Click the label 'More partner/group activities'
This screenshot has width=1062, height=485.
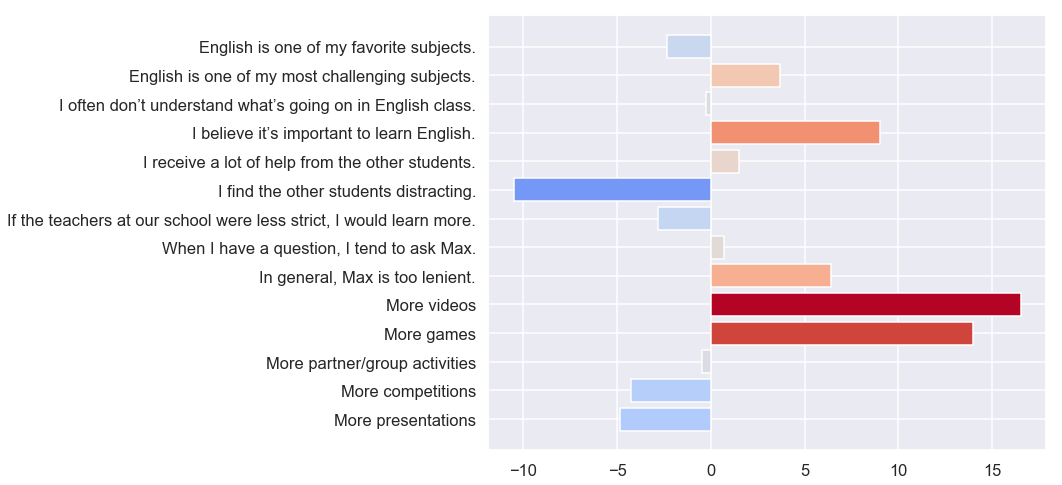tap(370, 364)
